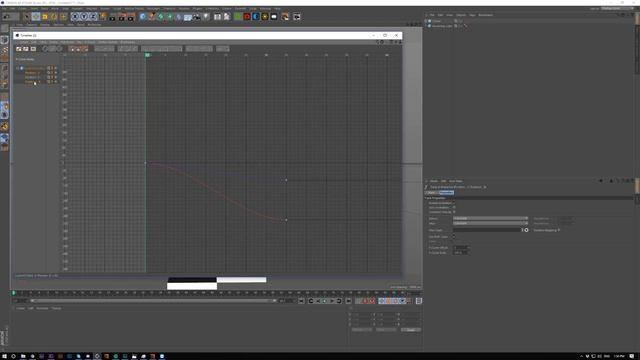The width and height of the screenshot is (640, 360).
Task: Toggle Rotation keyframe recording
Action: (395, 301)
